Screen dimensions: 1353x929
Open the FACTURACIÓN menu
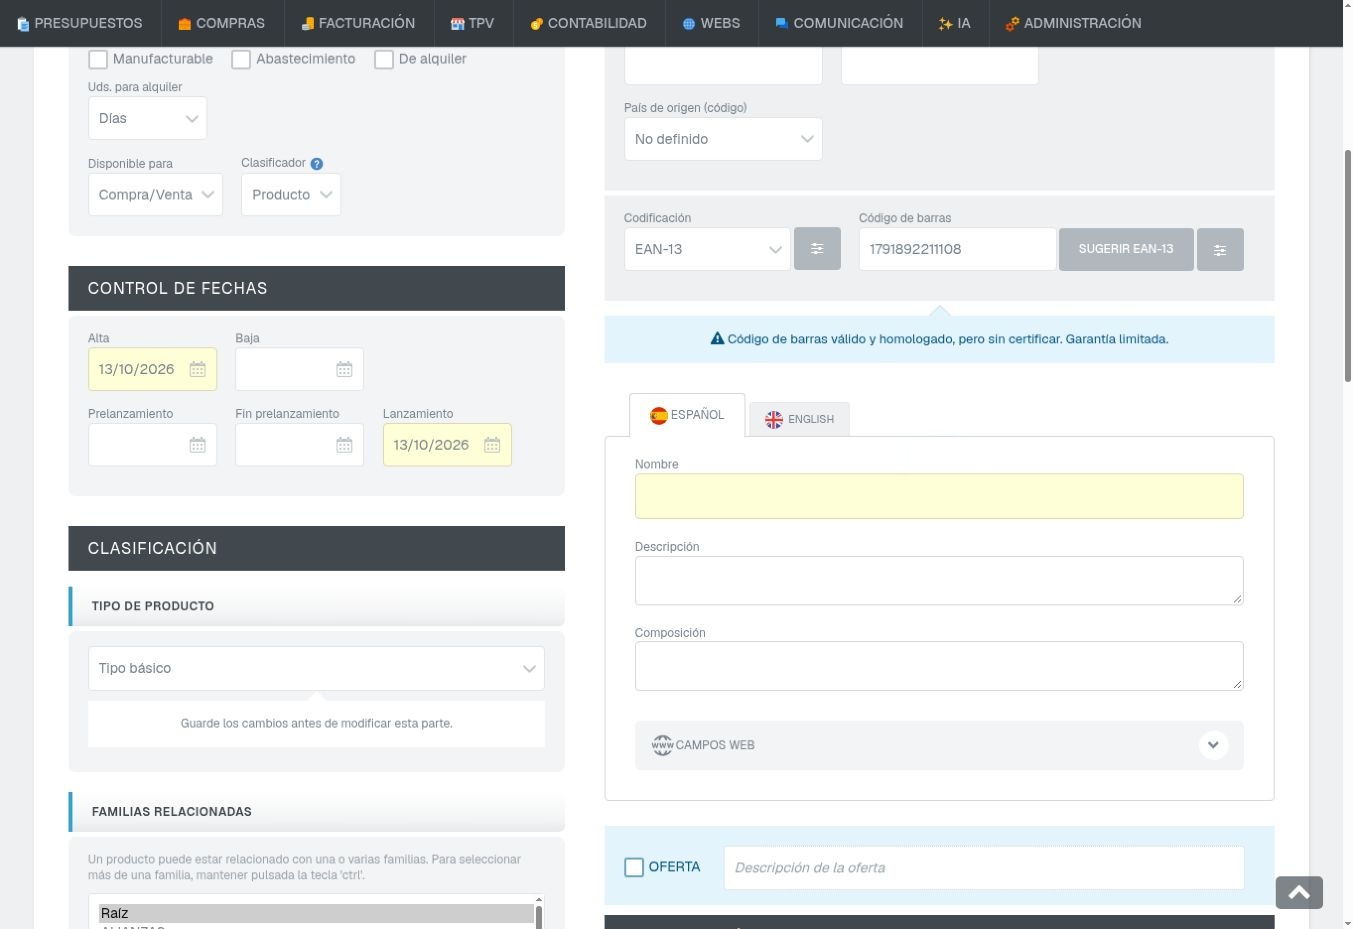pos(358,23)
